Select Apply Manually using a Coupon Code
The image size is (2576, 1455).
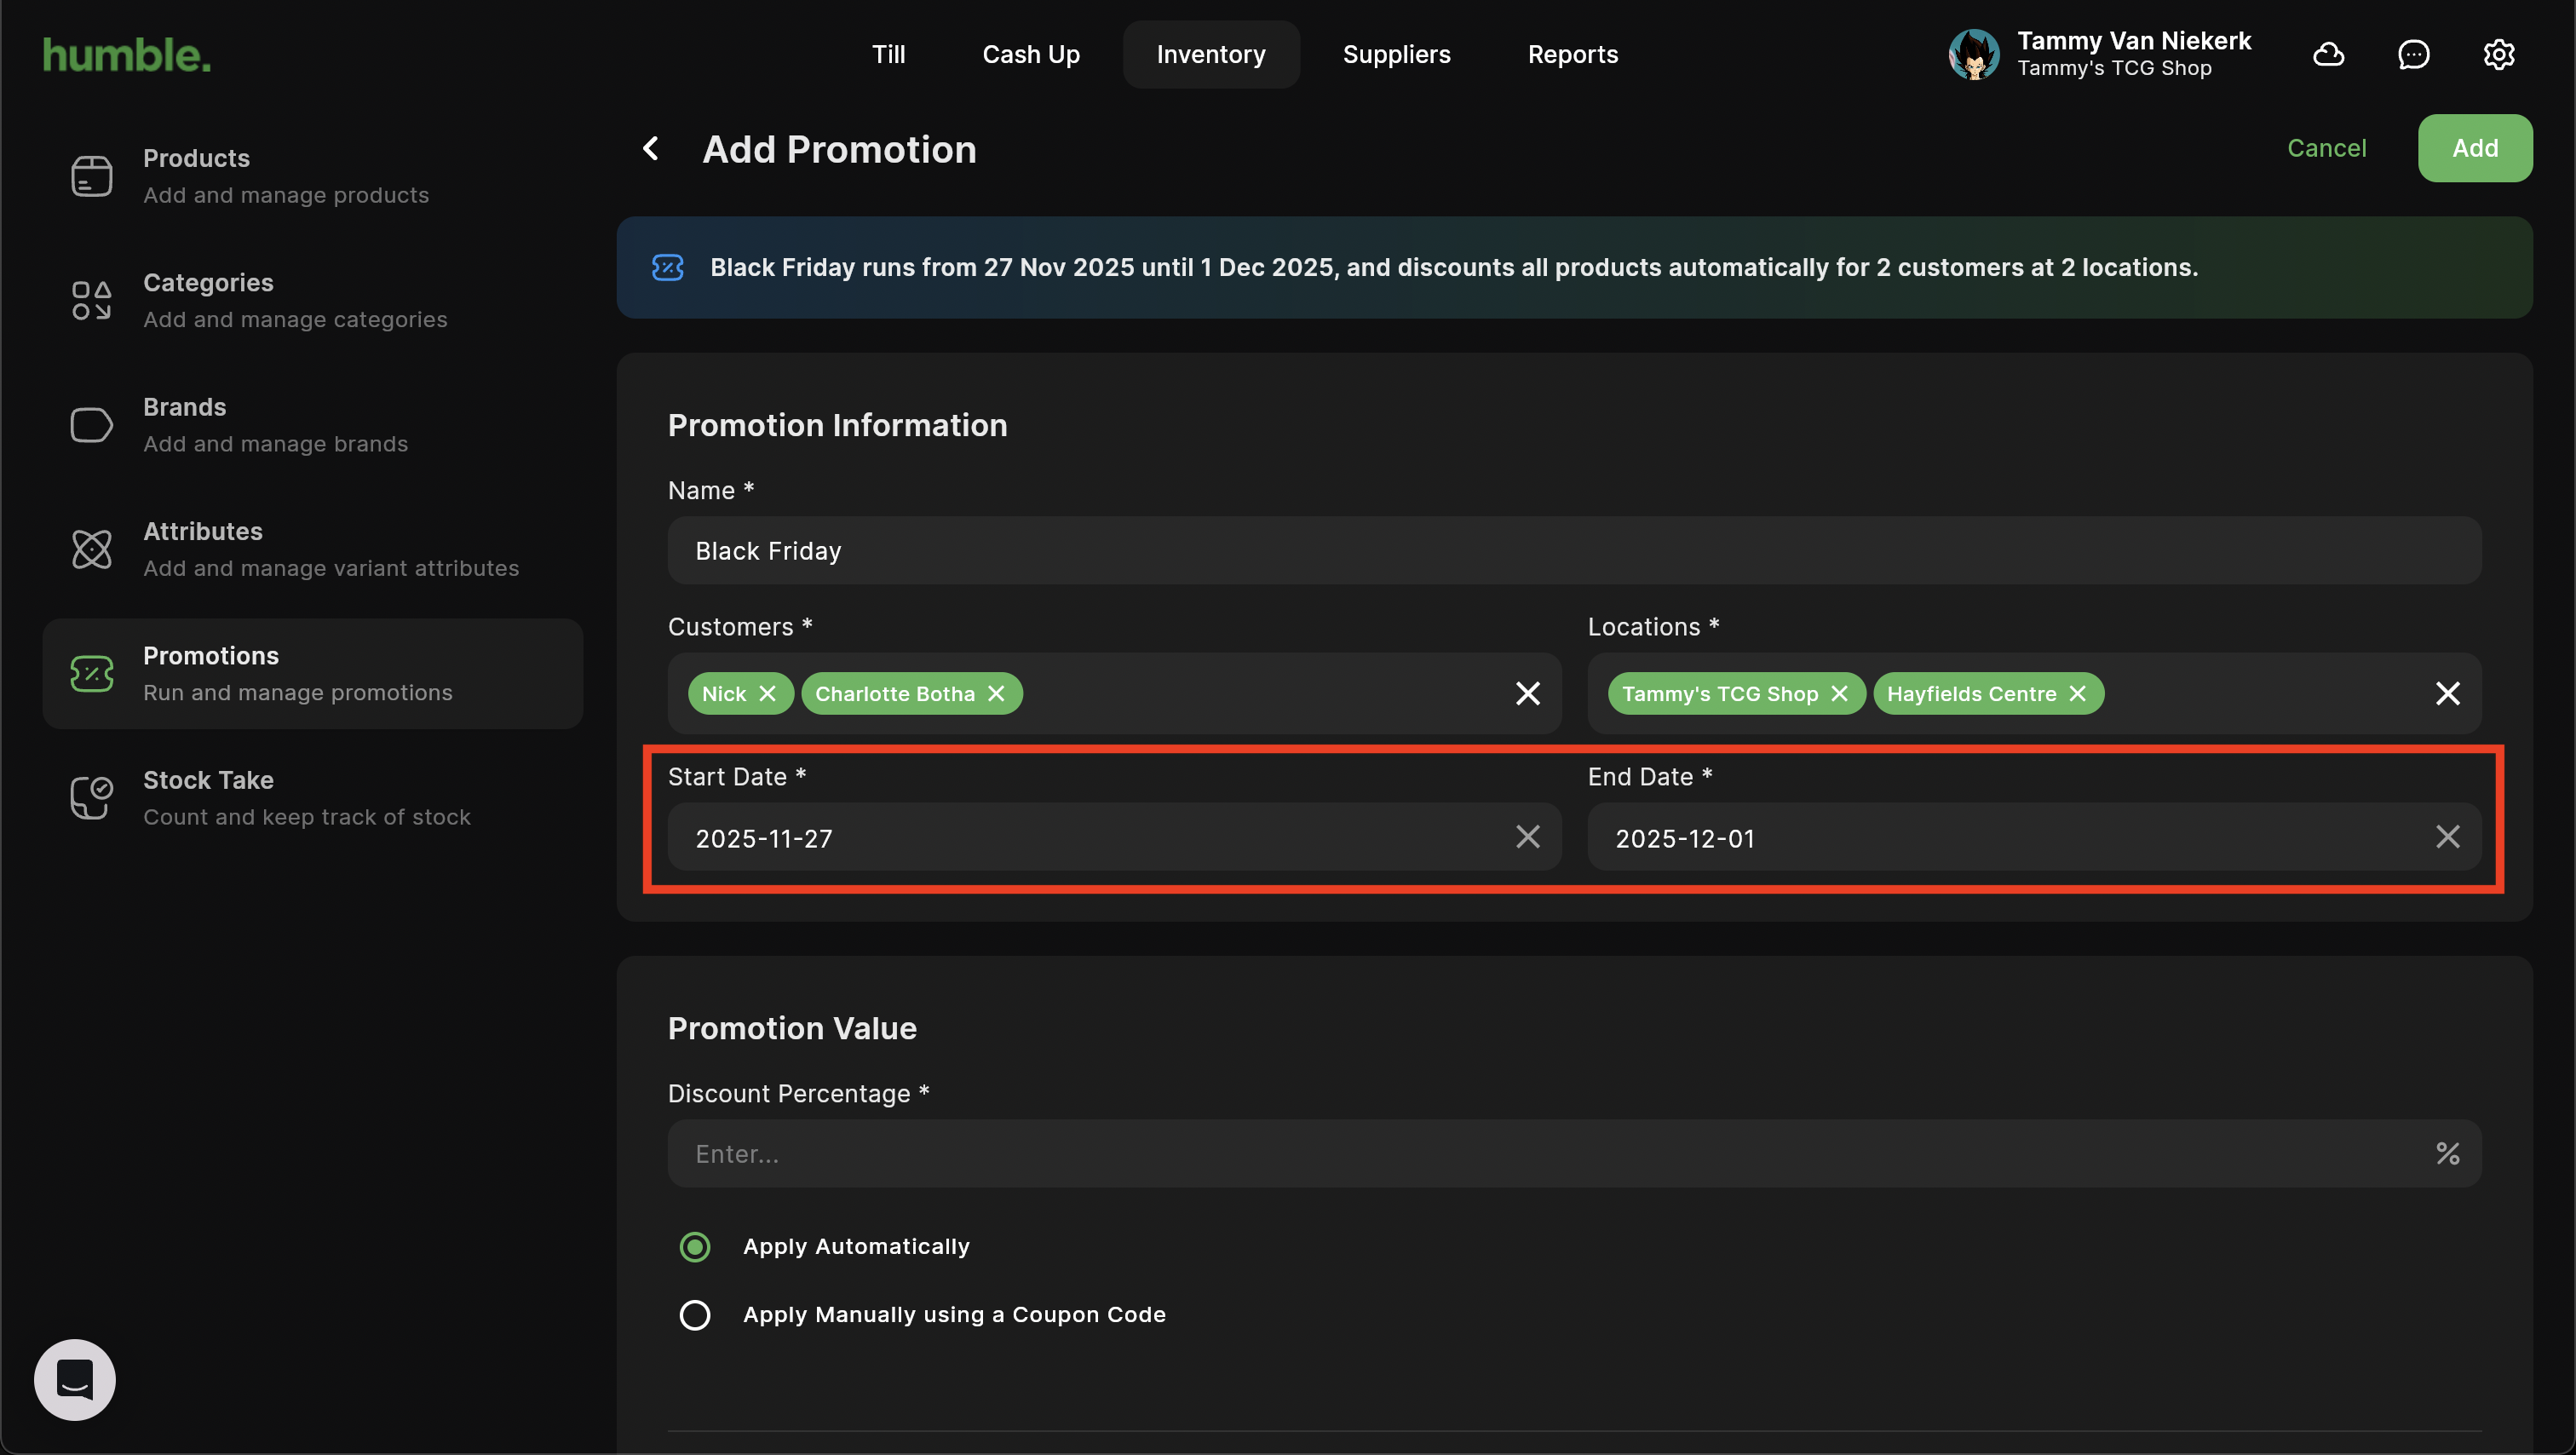click(695, 1314)
